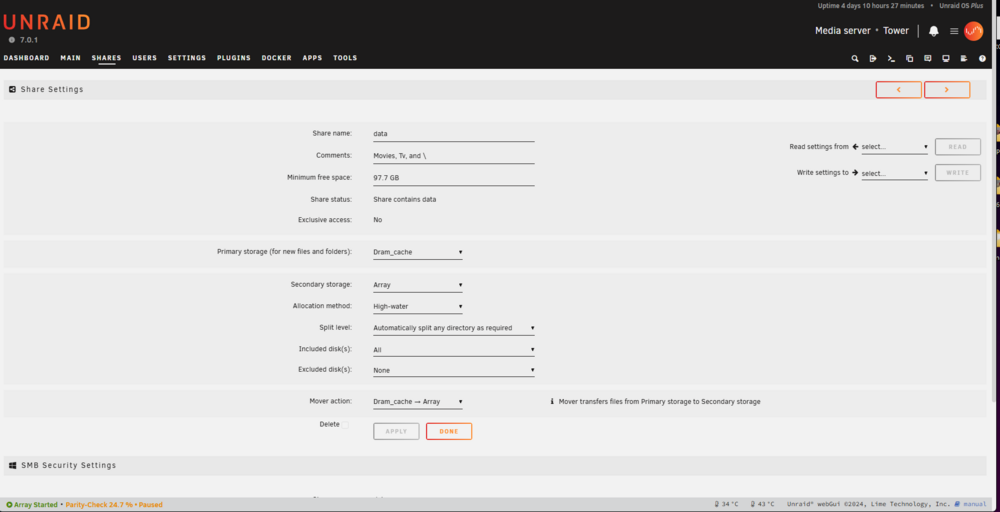Click the Done button
Screen dimensions: 1000x512
point(449,432)
